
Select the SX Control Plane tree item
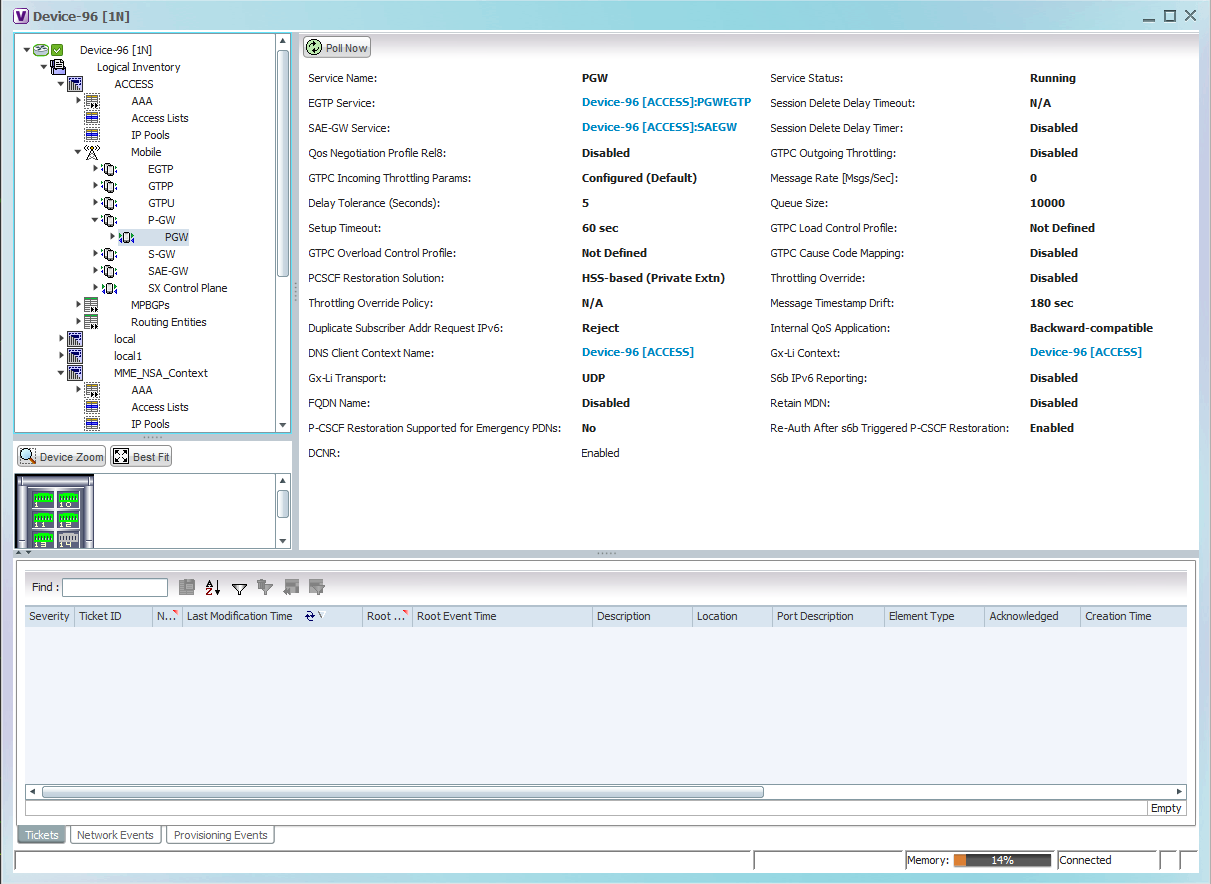tap(188, 288)
